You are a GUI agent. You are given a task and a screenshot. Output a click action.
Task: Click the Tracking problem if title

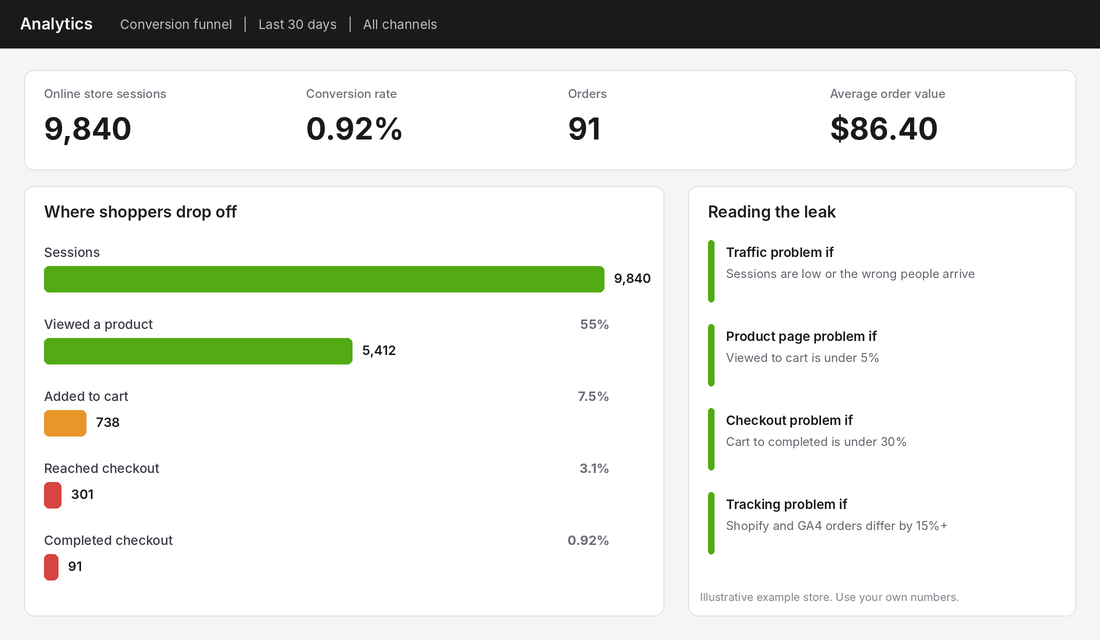pos(786,505)
